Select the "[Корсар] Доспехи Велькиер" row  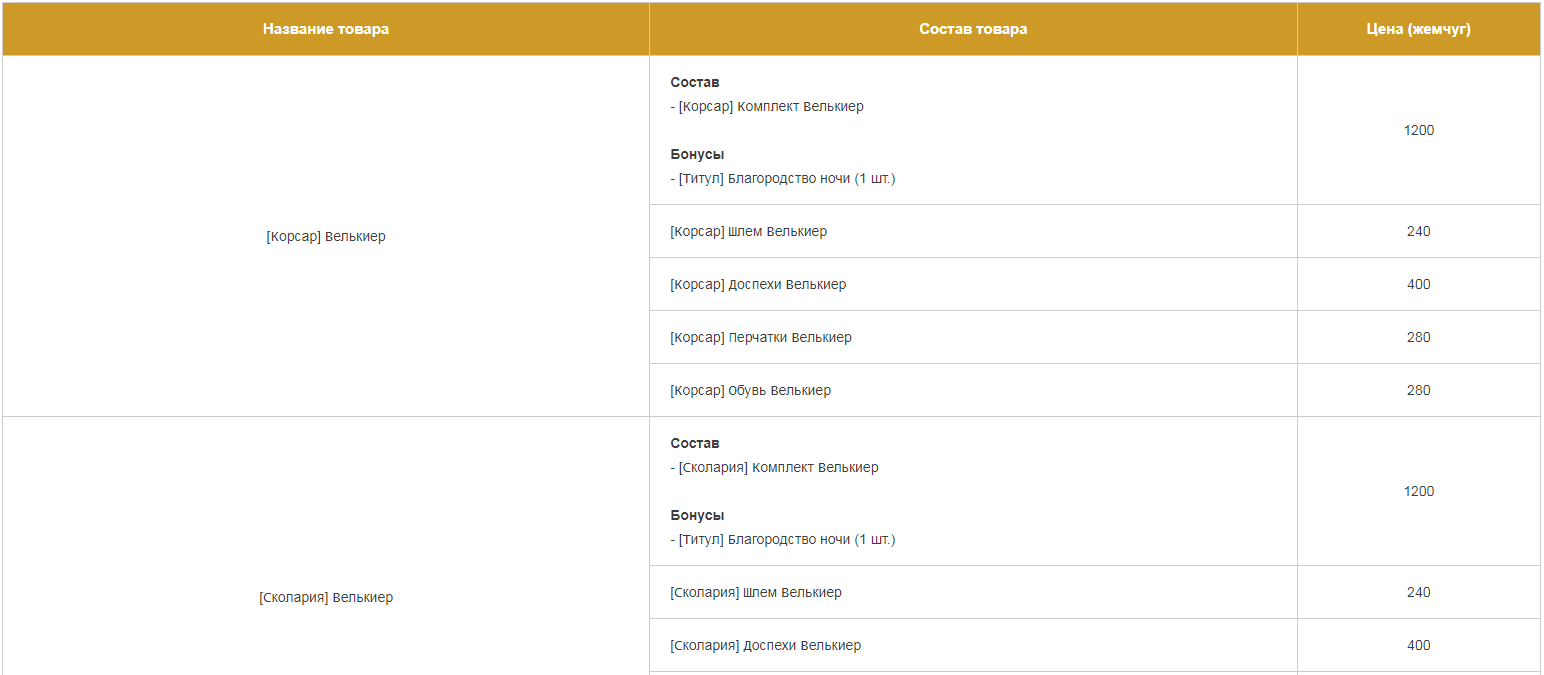(758, 285)
